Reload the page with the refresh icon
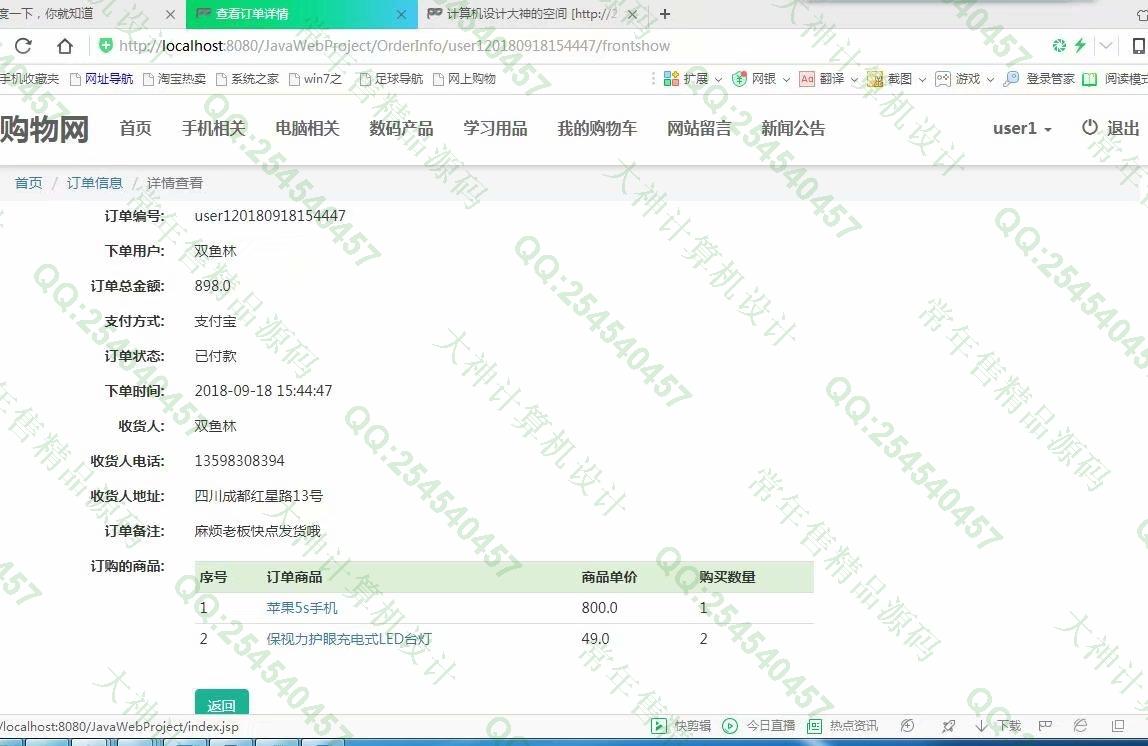This screenshot has height=746, width=1148. [23, 46]
